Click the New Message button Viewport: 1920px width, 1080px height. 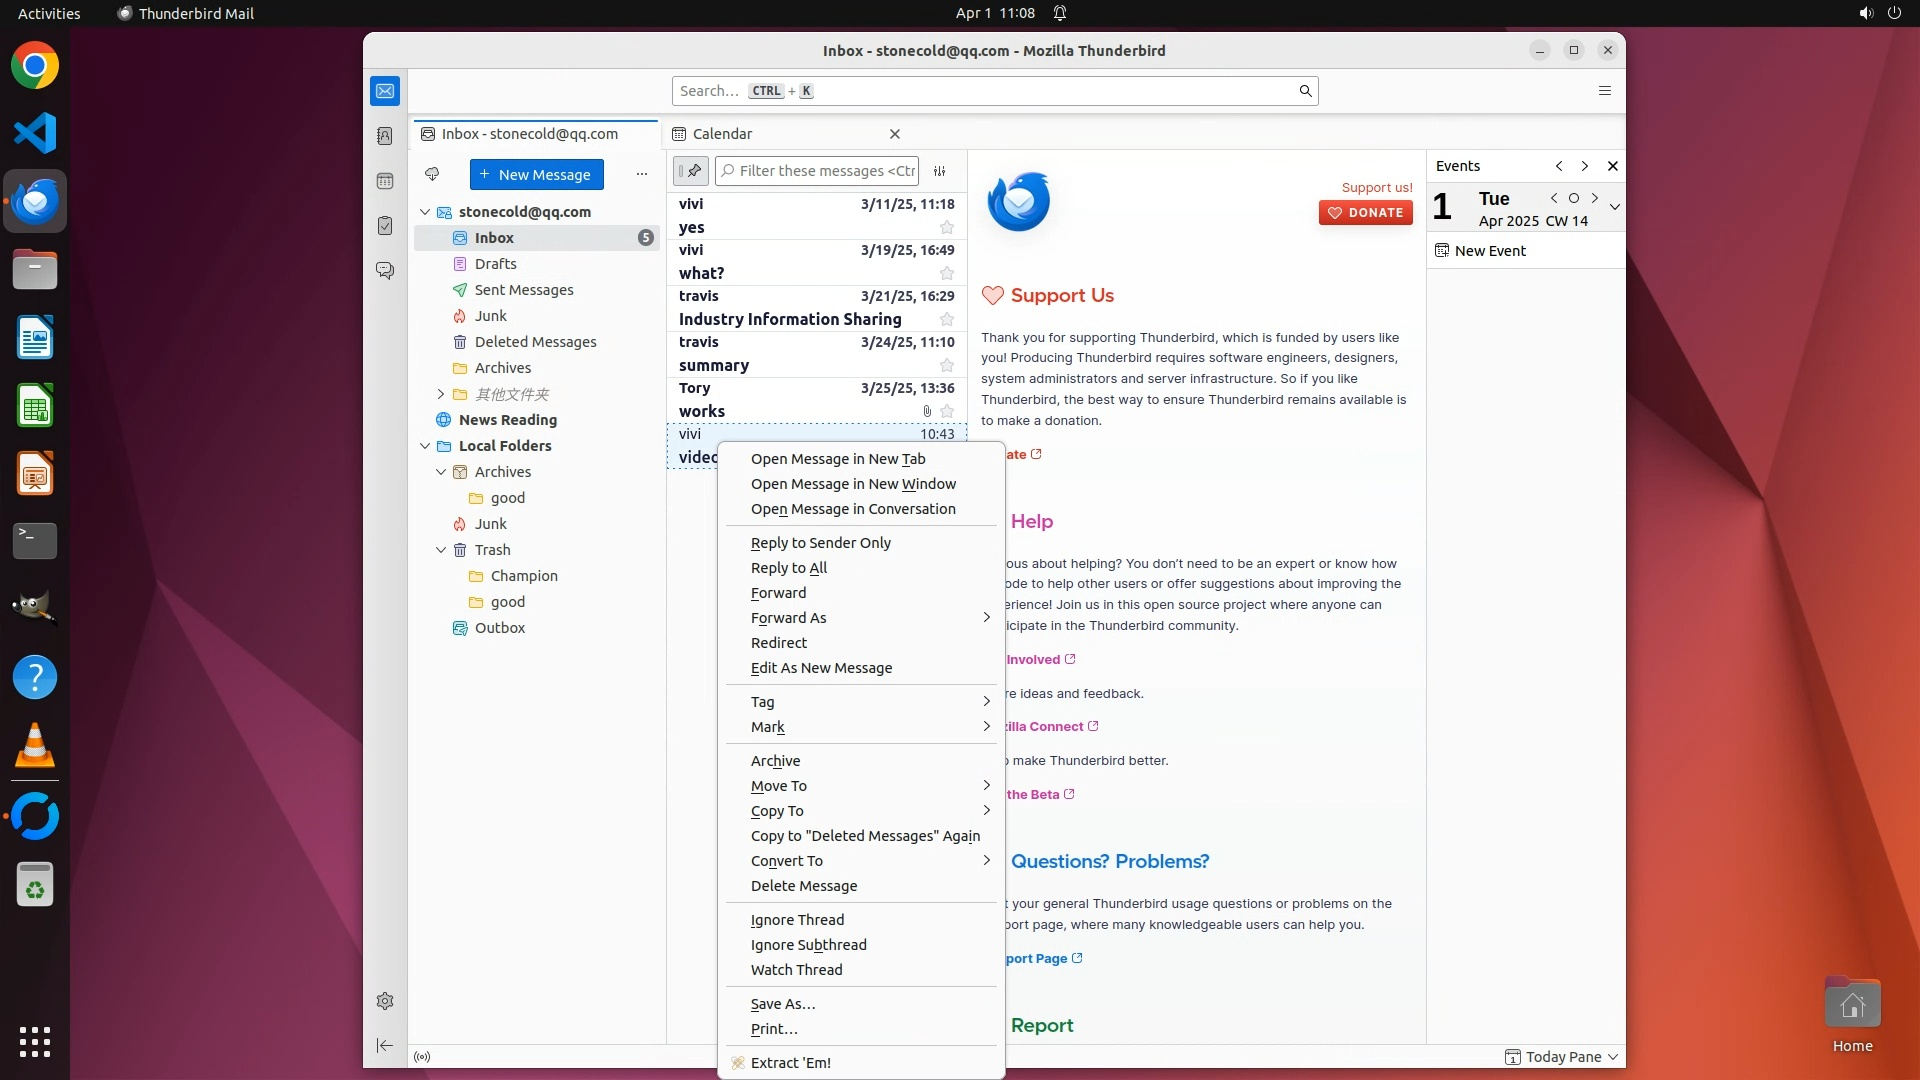point(536,174)
